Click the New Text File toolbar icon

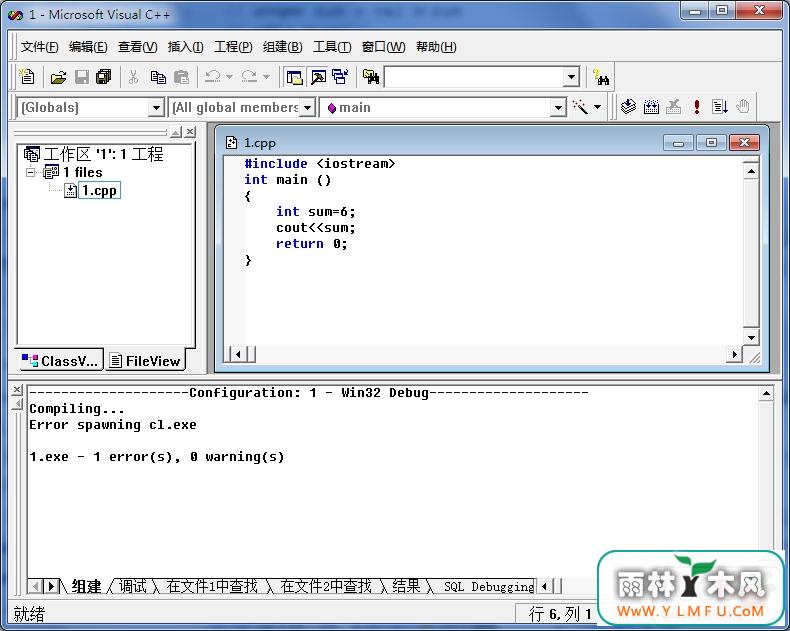point(27,77)
